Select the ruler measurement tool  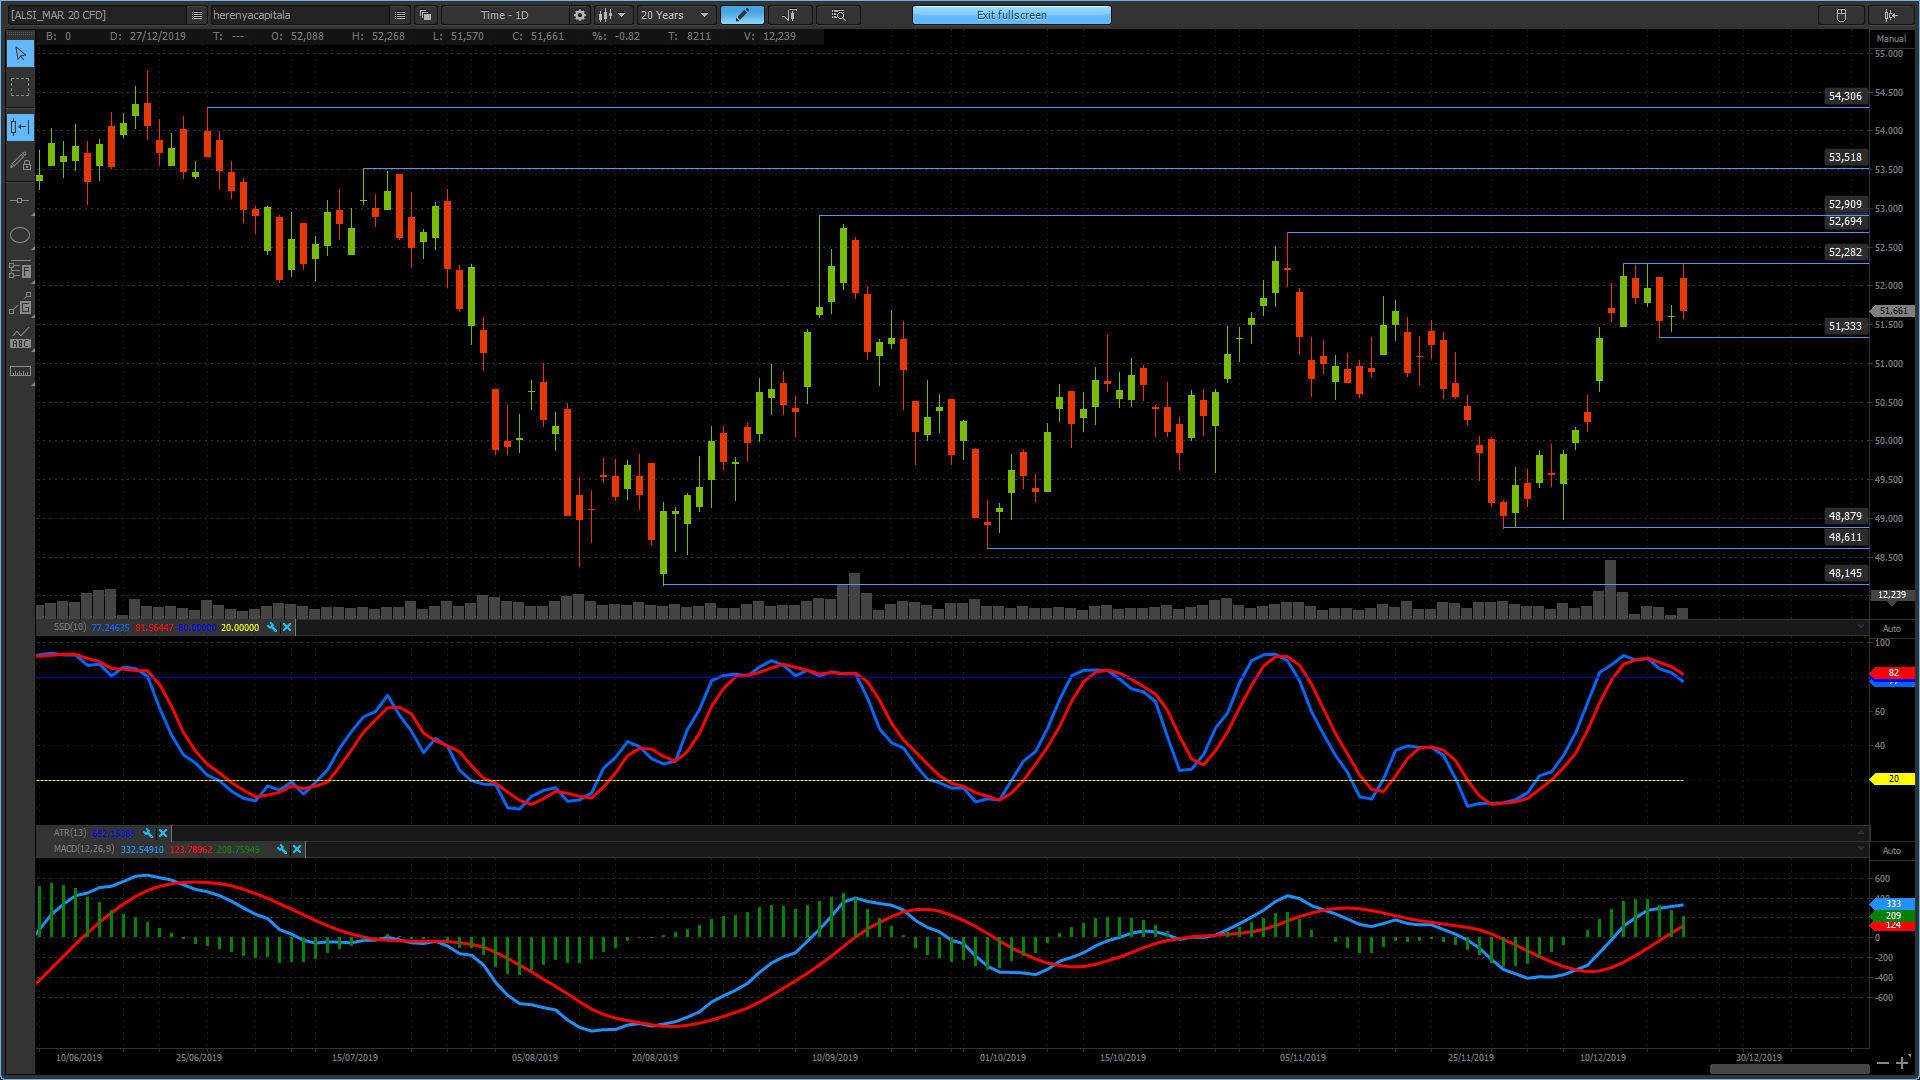click(20, 372)
